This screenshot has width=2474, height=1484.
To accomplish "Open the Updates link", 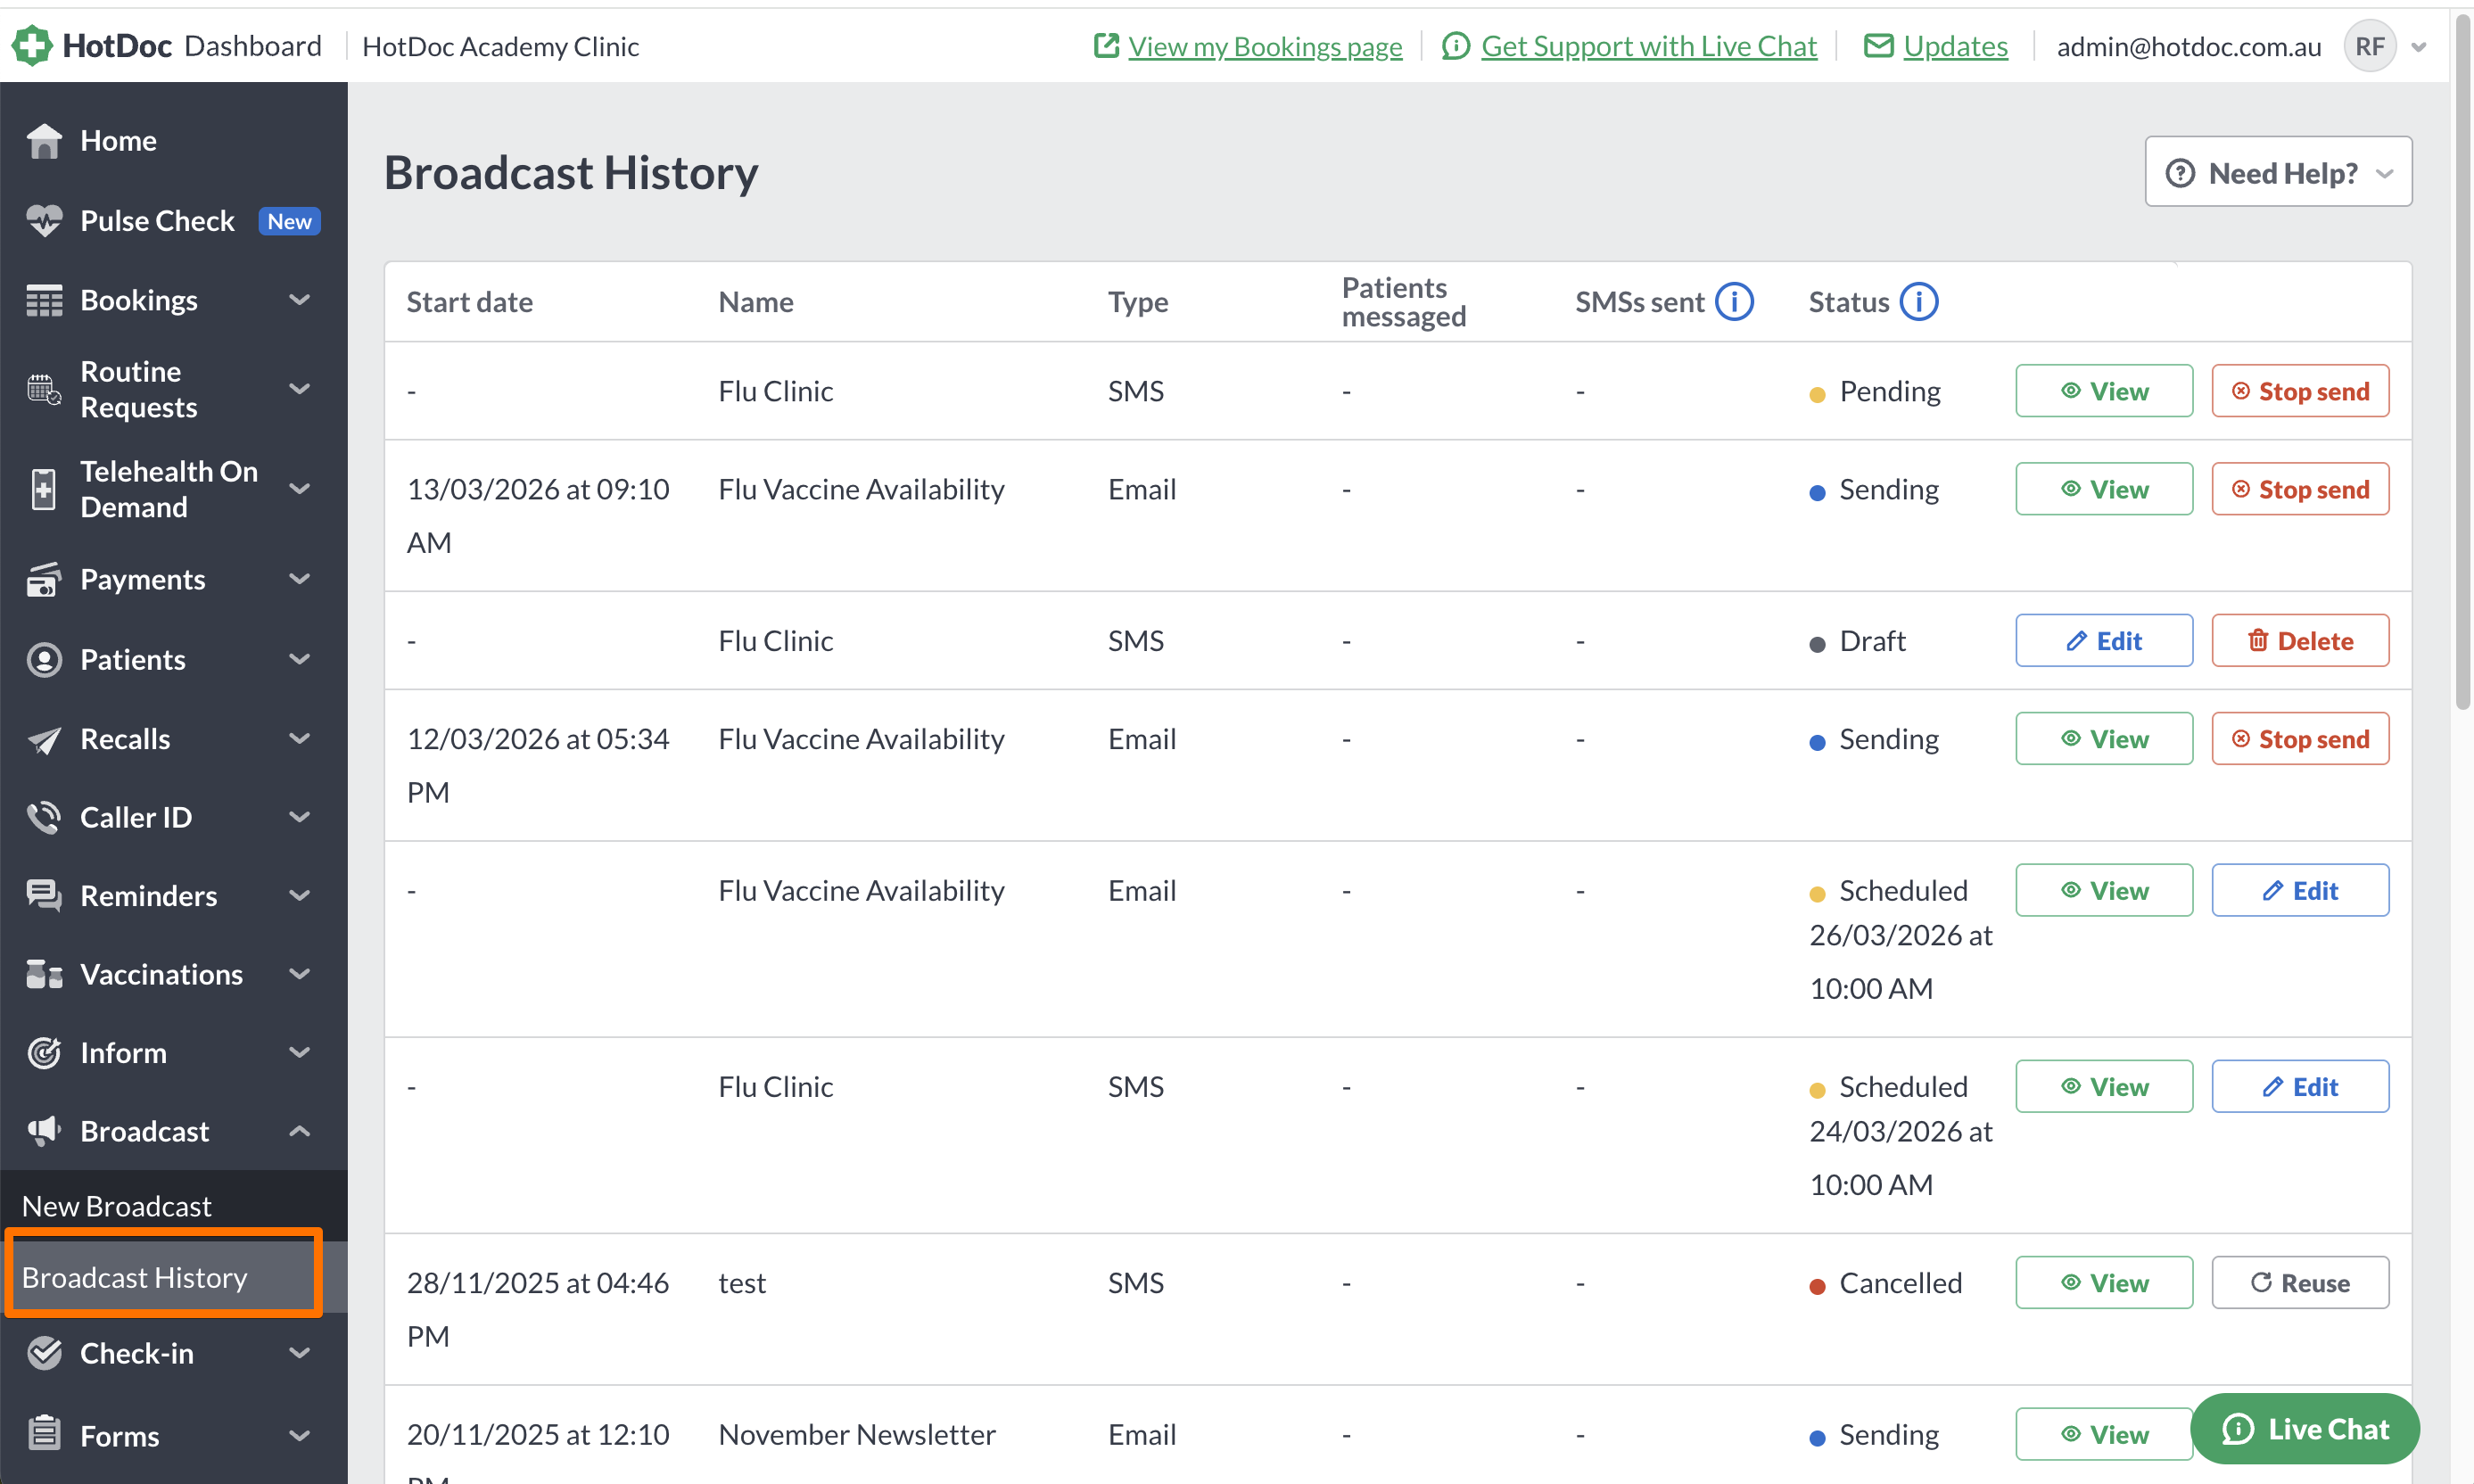I will 1955,46.
